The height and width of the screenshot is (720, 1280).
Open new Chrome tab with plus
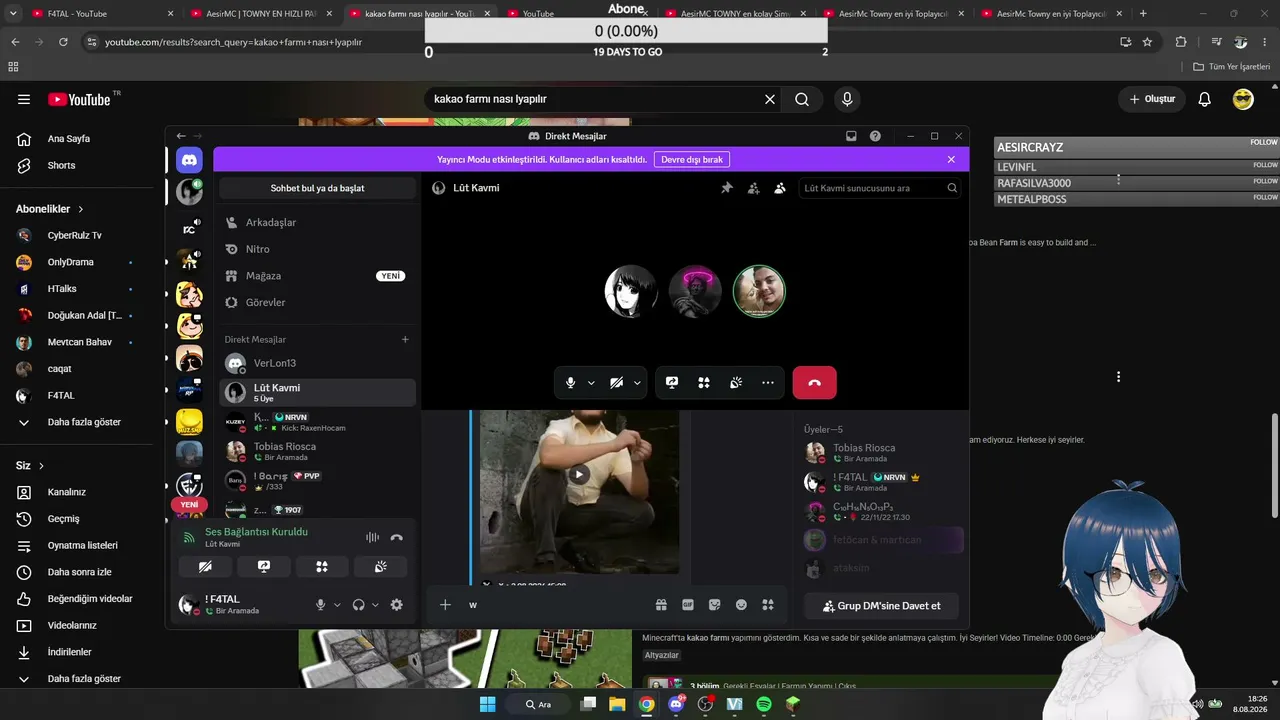1143,14
